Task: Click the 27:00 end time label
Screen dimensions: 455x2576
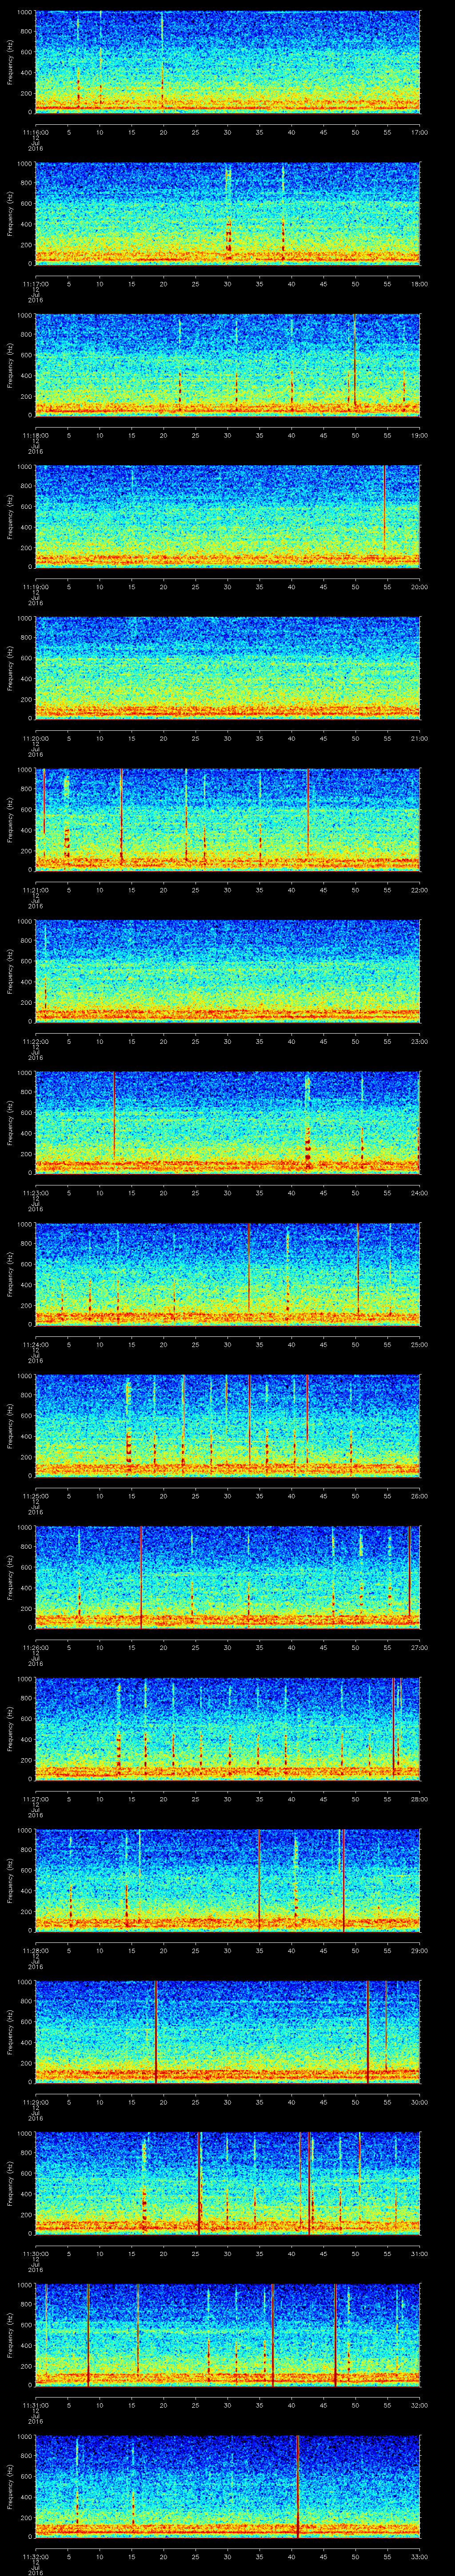Action: click(419, 1647)
